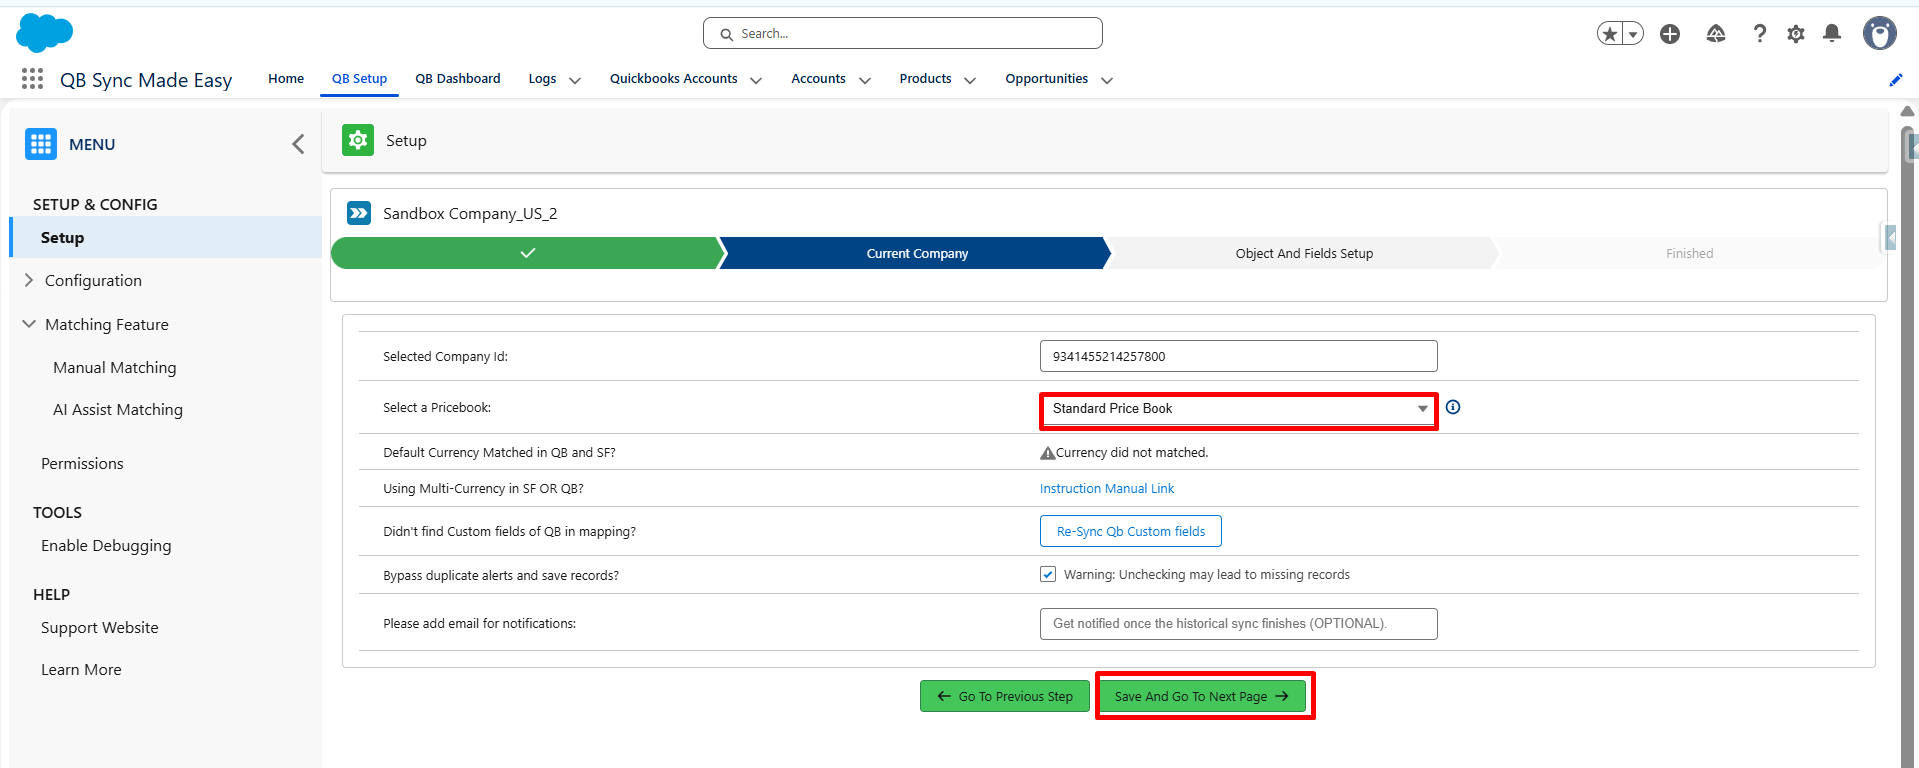The width and height of the screenshot is (1919, 768).
Task: Open Configuration in the sidebar
Action: (93, 281)
